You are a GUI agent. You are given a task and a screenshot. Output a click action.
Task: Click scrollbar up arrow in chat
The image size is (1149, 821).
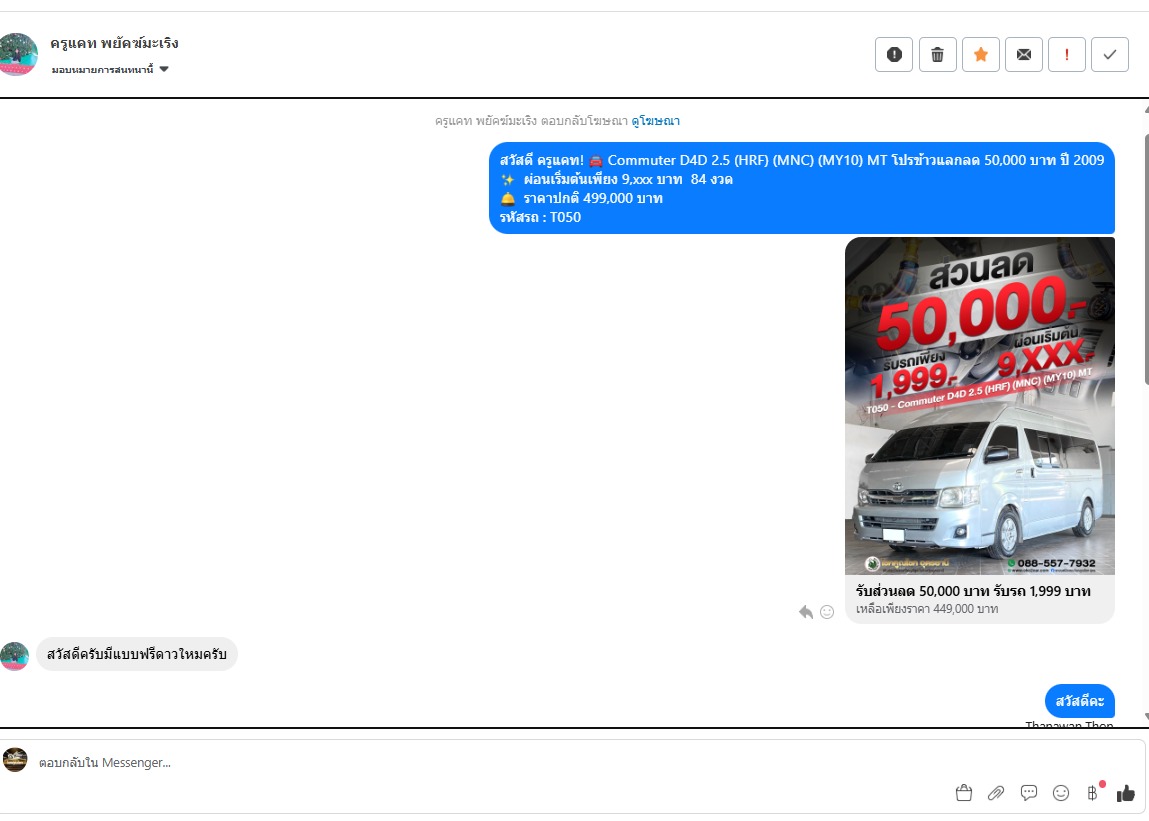point(1145,110)
